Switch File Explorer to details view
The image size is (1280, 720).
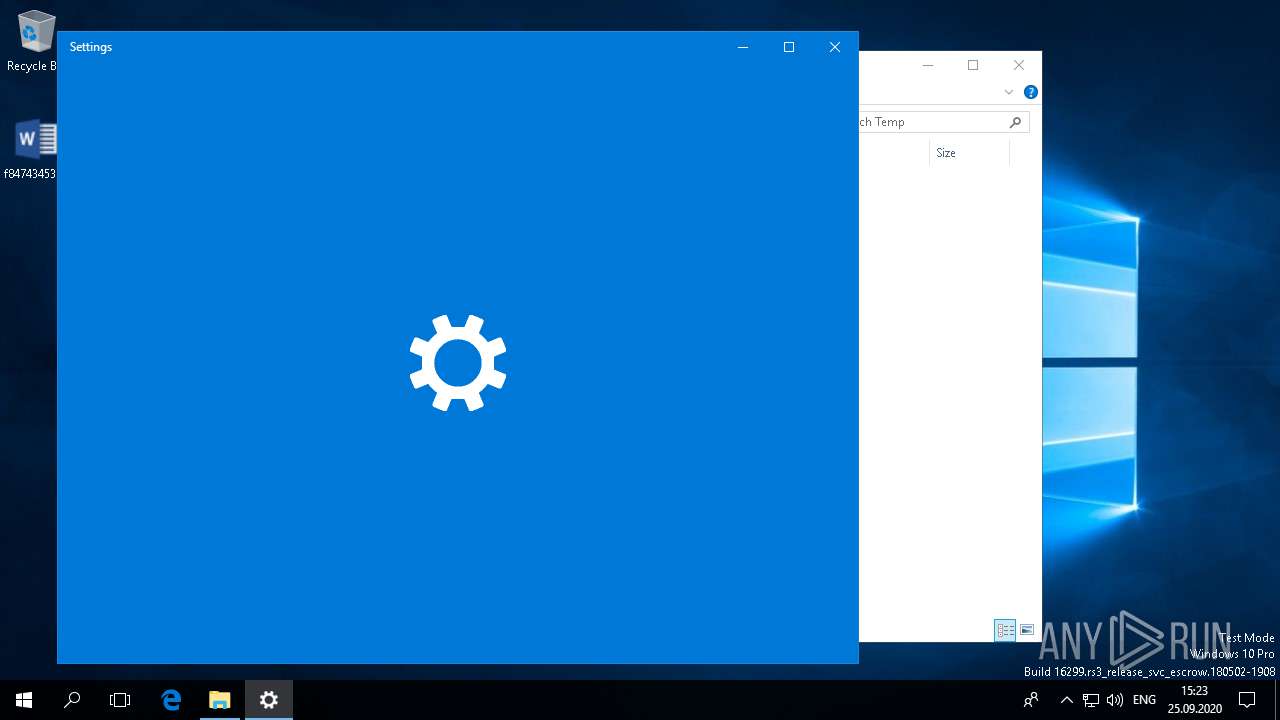[x=1005, y=630]
